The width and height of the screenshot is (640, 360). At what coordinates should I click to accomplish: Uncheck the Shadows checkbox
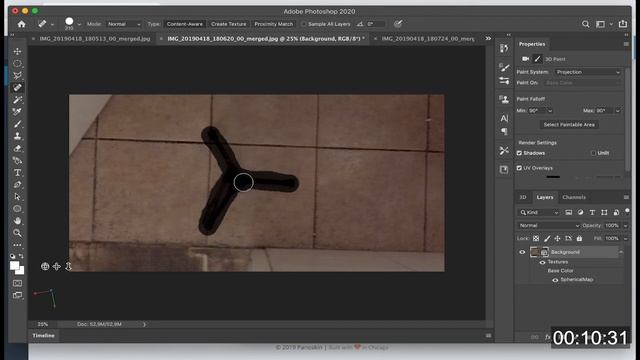519,153
